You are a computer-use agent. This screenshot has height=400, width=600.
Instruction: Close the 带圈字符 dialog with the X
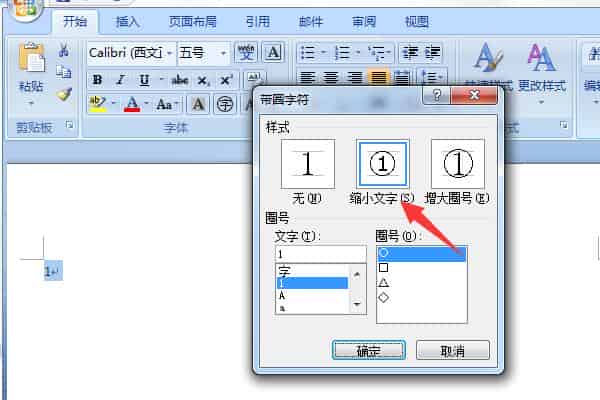coord(474,95)
